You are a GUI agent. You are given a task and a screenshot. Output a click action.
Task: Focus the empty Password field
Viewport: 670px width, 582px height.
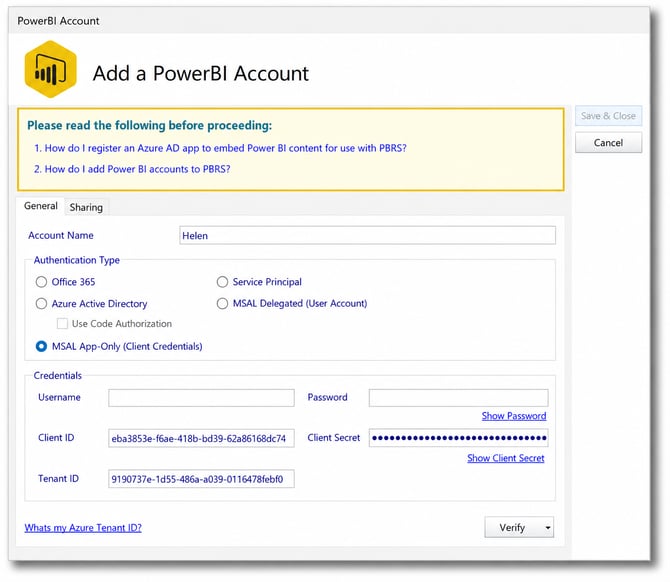pyautogui.click(x=458, y=398)
